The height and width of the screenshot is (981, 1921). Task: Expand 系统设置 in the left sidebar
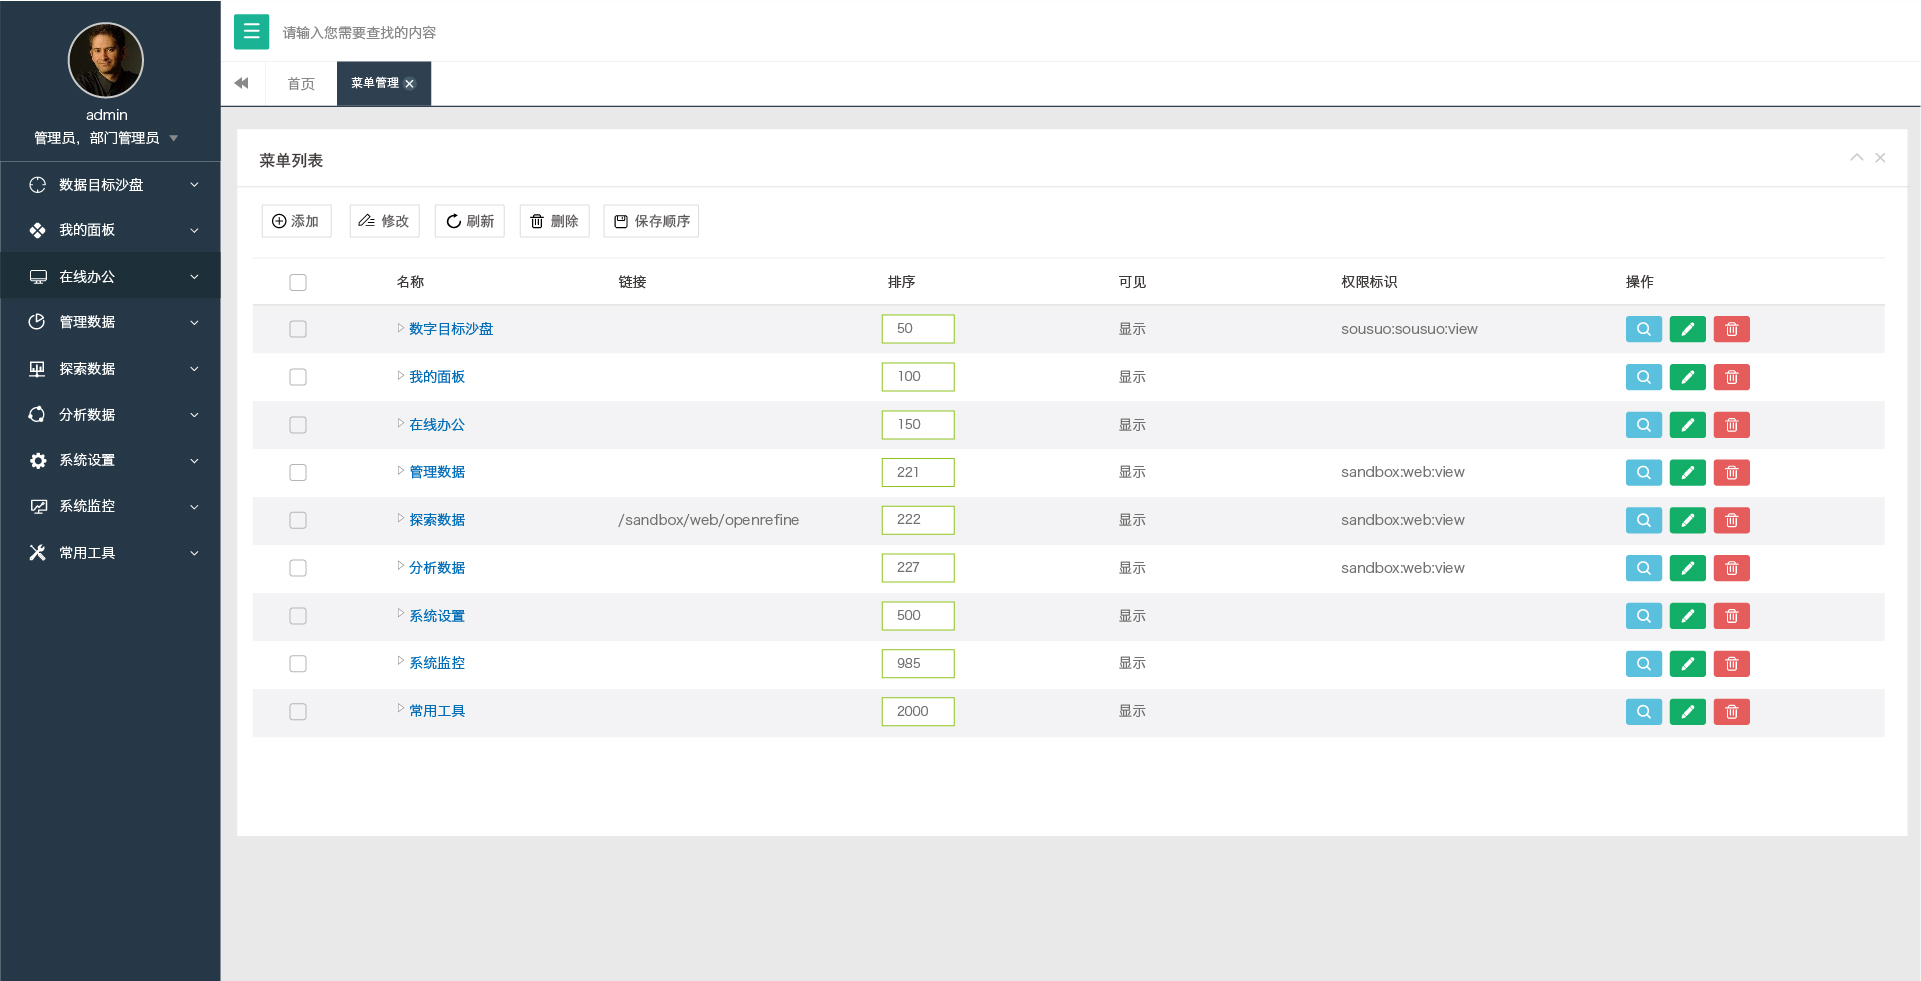[x=110, y=460]
